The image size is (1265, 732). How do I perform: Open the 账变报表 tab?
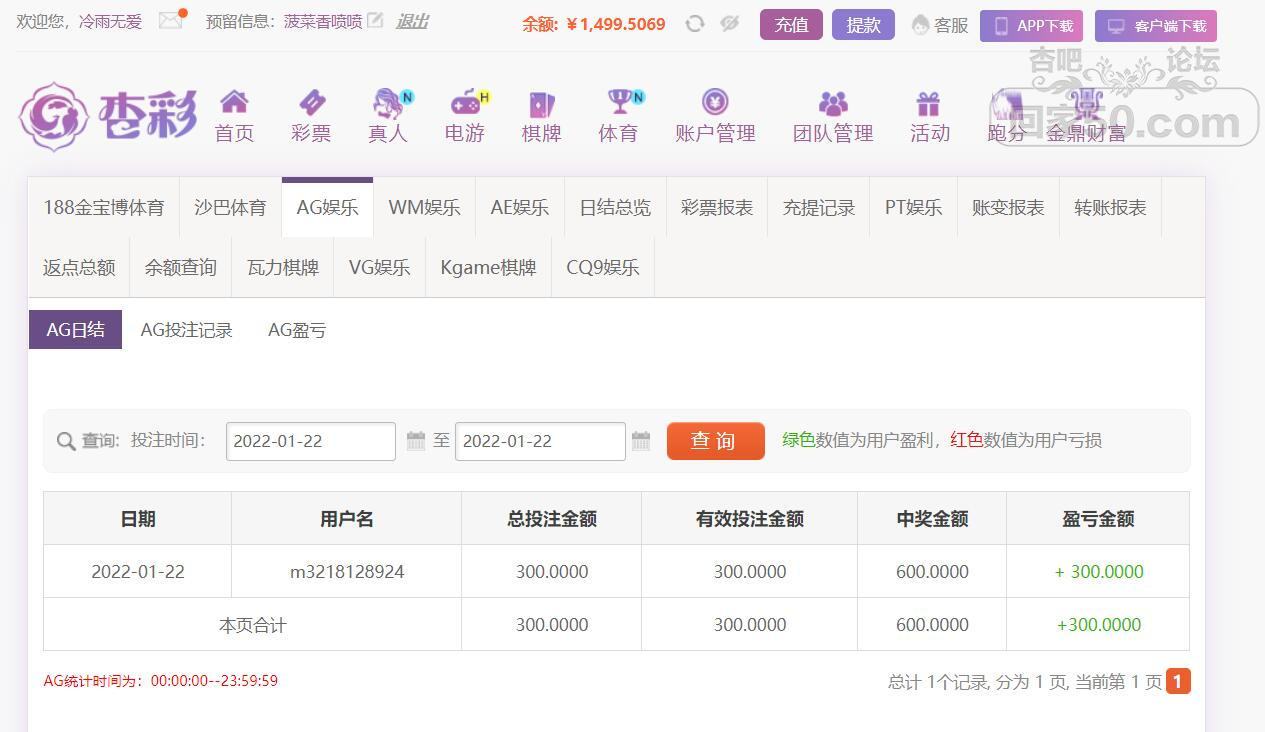click(x=1008, y=208)
